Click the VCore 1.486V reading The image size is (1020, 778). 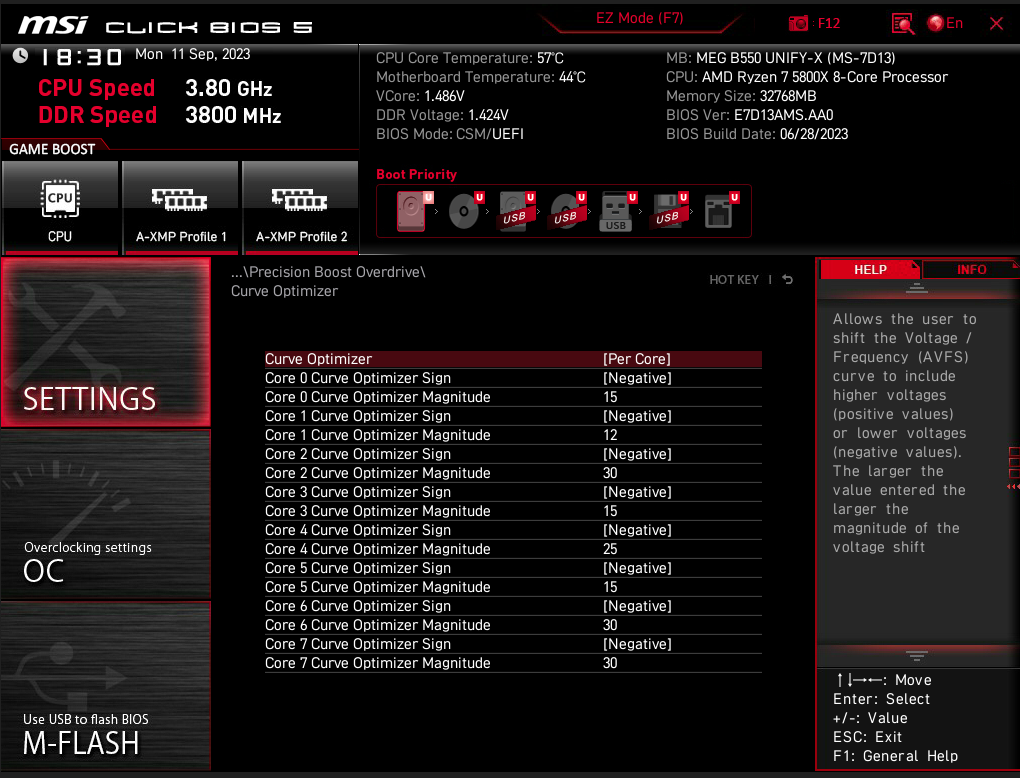point(420,96)
